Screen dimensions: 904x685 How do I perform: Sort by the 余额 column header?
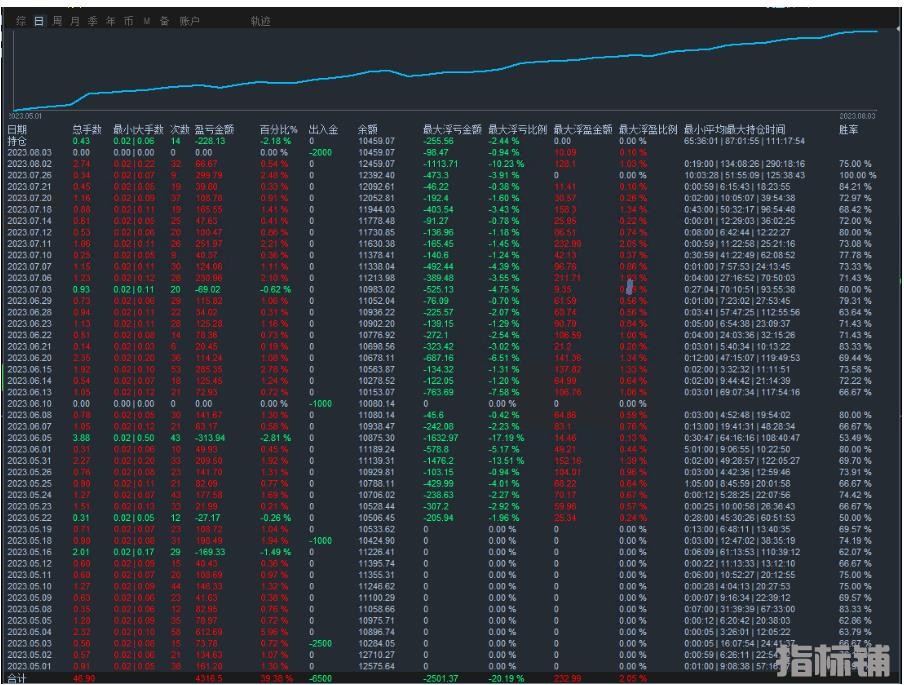tap(367, 129)
